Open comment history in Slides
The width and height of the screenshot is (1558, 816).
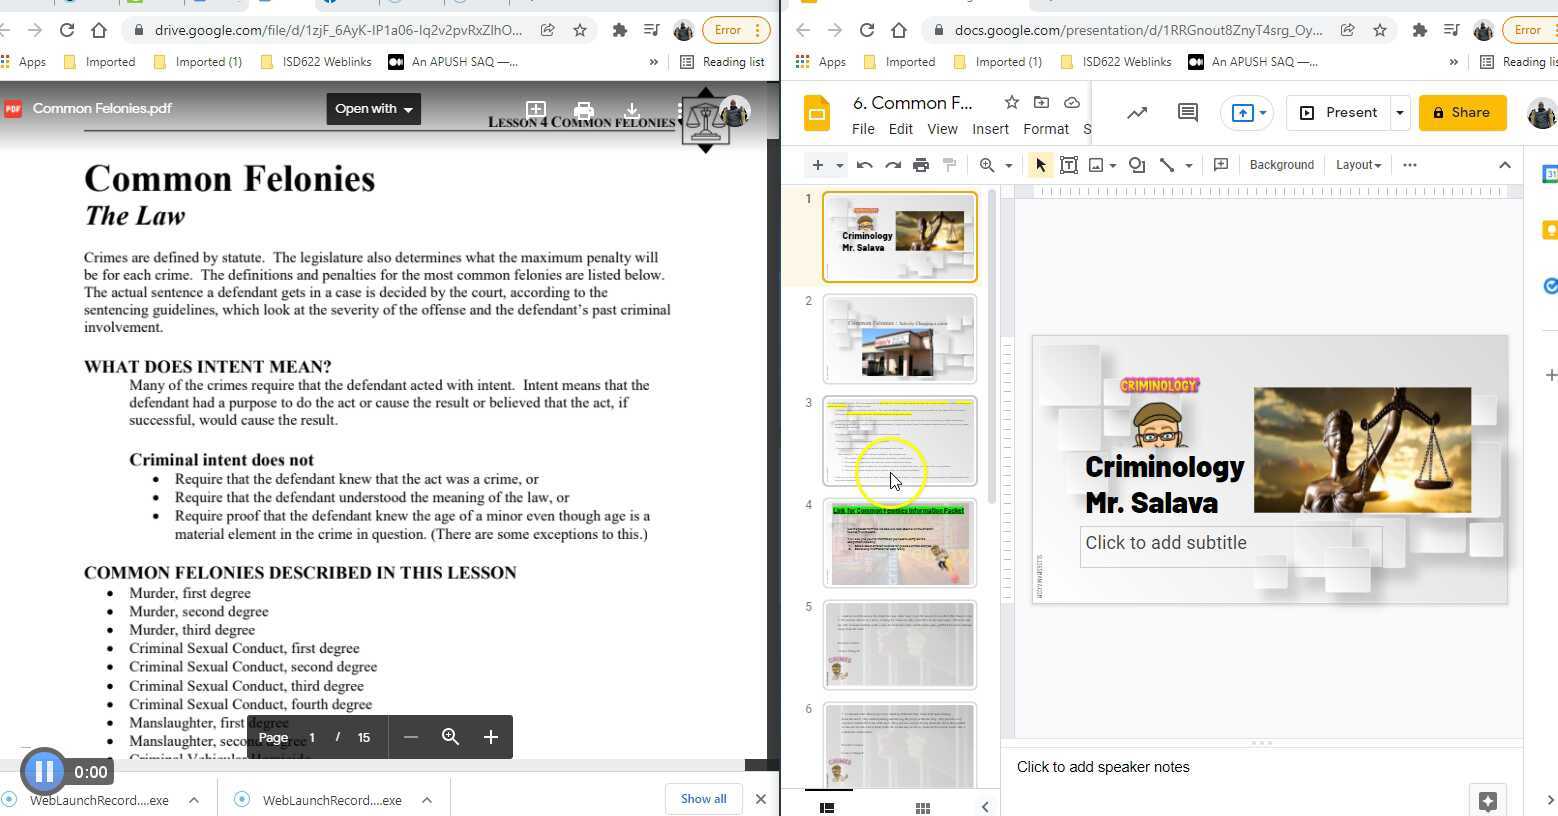tap(1187, 113)
